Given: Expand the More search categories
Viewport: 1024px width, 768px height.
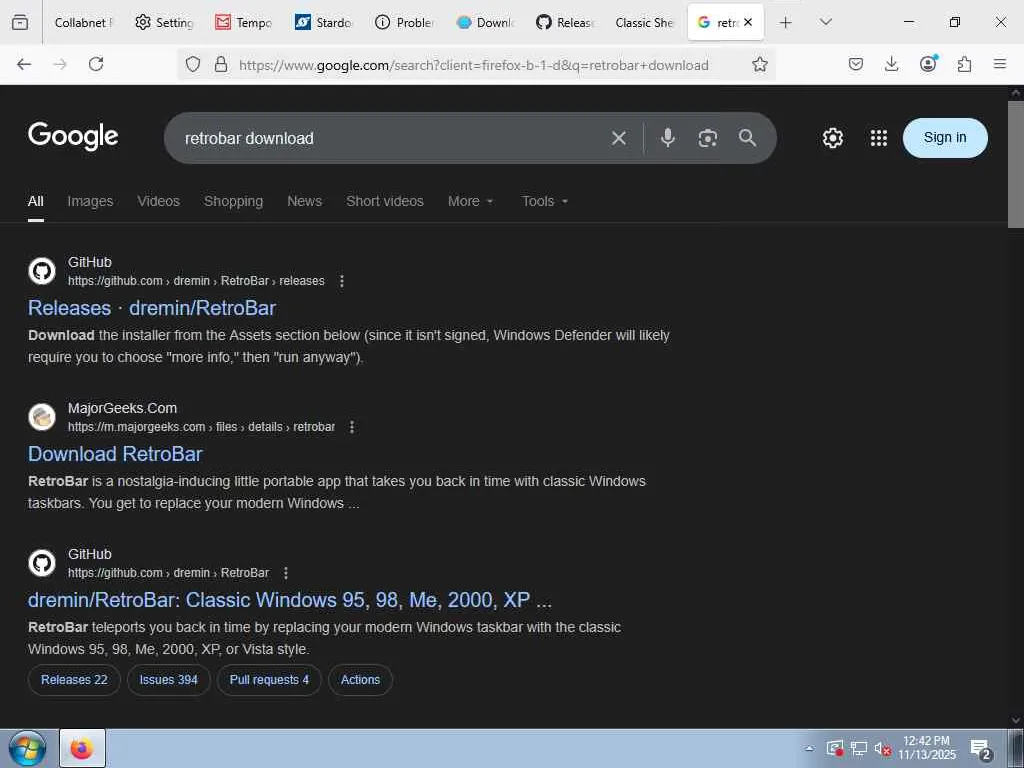Looking at the screenshot, I should click(470, 201).
